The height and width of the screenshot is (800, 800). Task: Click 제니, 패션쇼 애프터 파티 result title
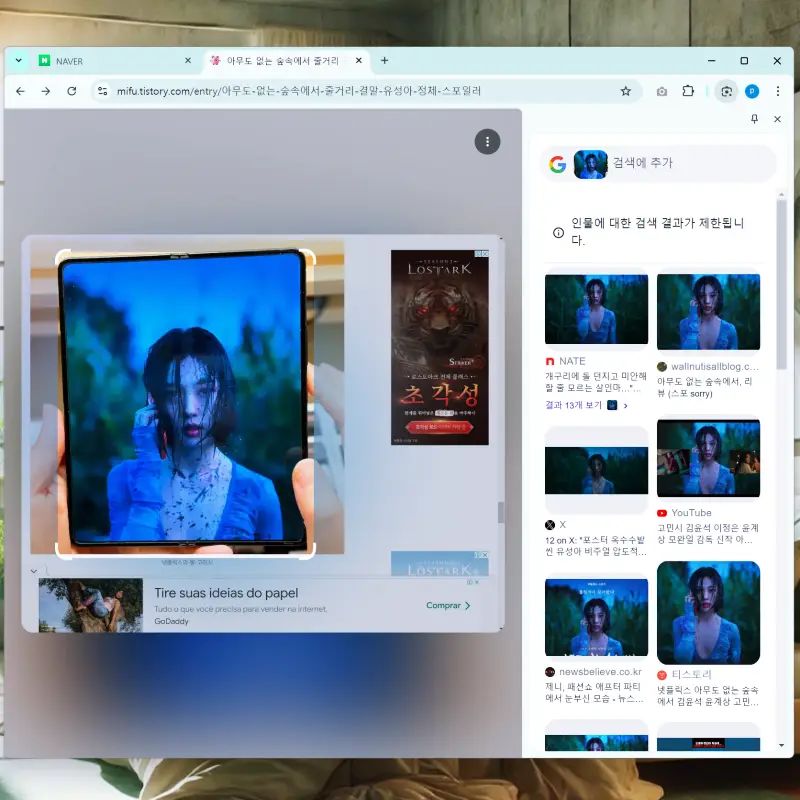tap(594, 693)
